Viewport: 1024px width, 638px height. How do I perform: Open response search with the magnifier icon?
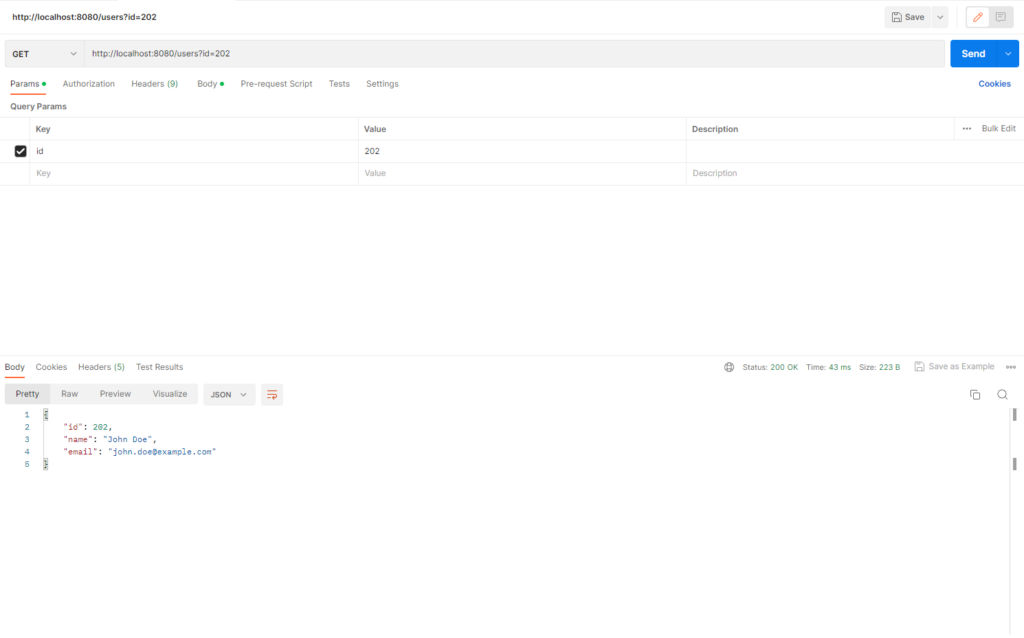click(1003, 394)
